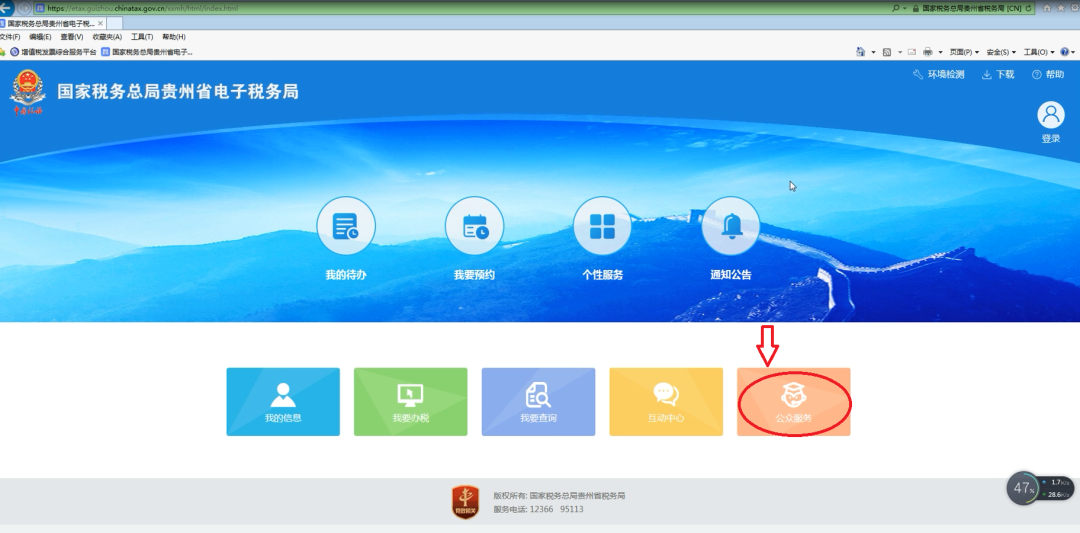The width and height of the screenshot is (1080, 533).
Task: Click the RSS feeds icon
Action: (886, 52)
